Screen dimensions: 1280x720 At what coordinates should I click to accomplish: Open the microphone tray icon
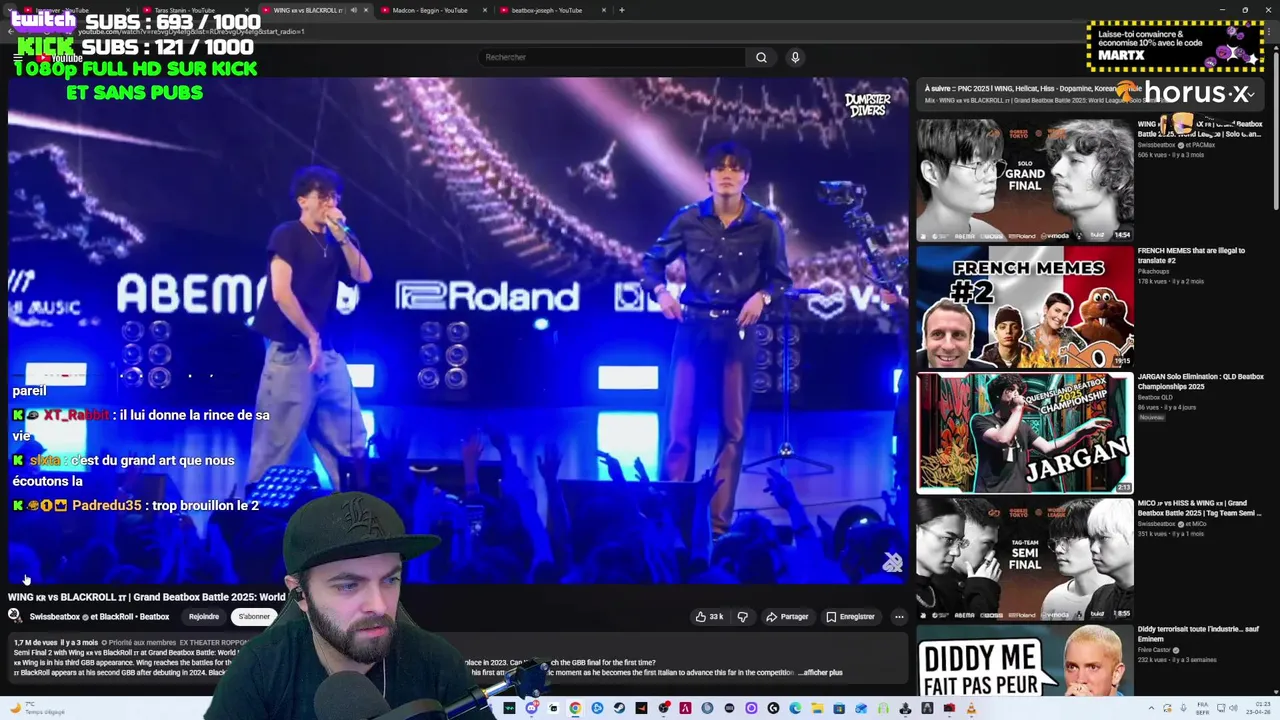[1183, 708]
